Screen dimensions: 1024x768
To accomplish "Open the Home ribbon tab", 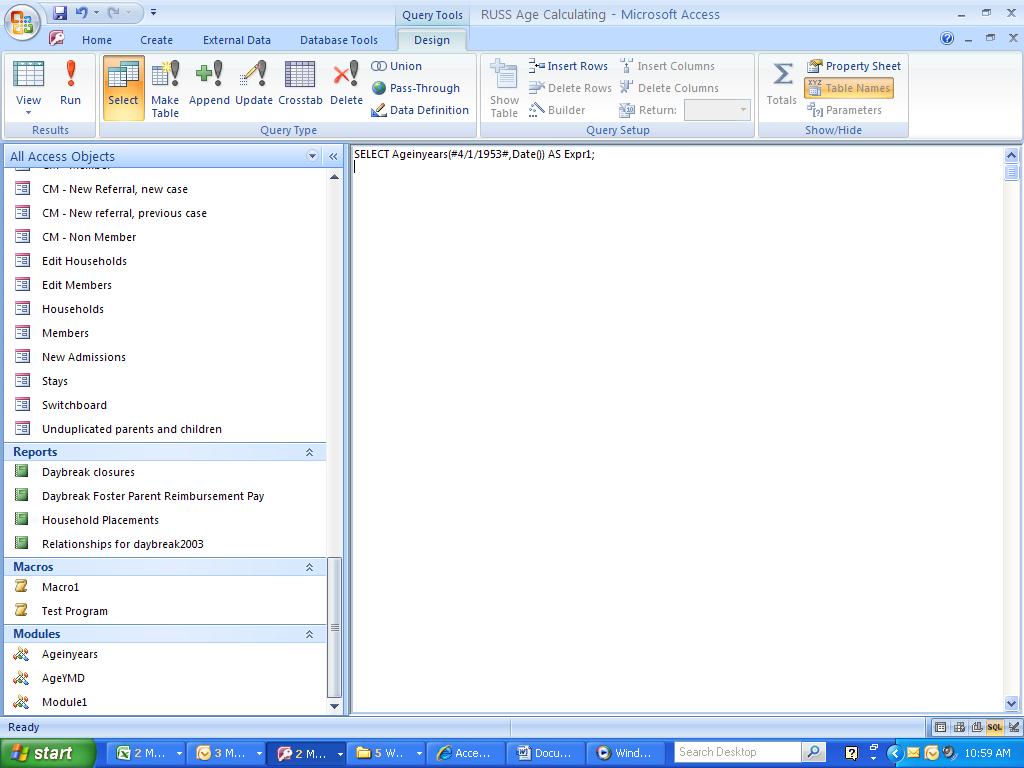I will pos(97,40).
